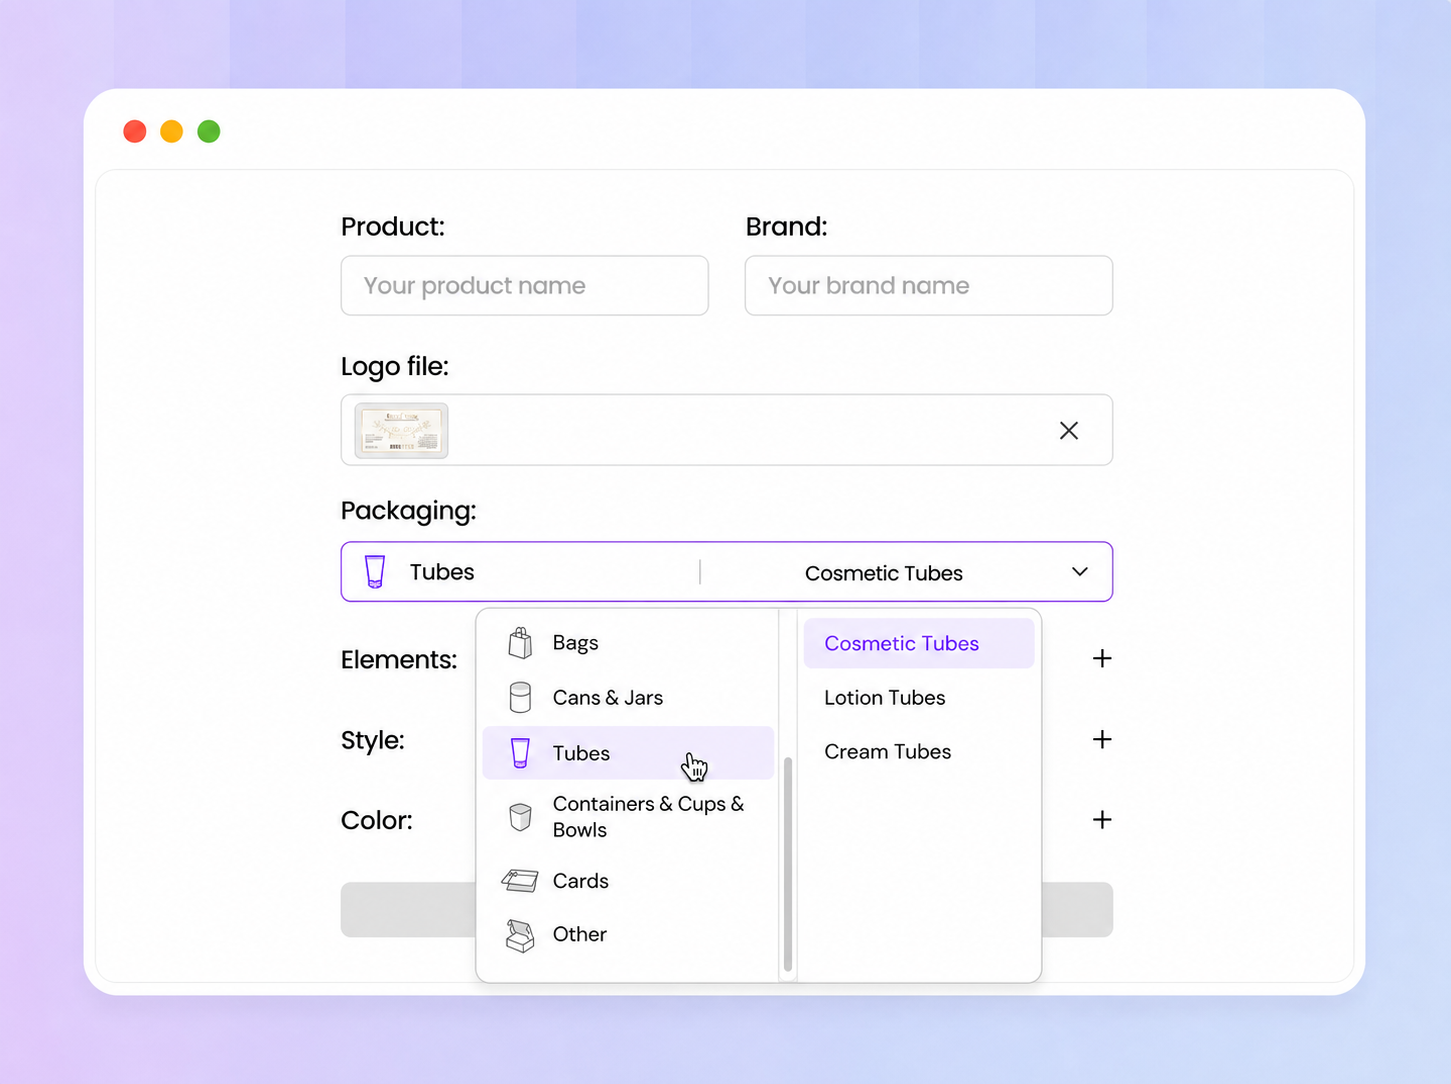
Task: Click the packaging list scrollbar
Action: [x=788, y=864]
